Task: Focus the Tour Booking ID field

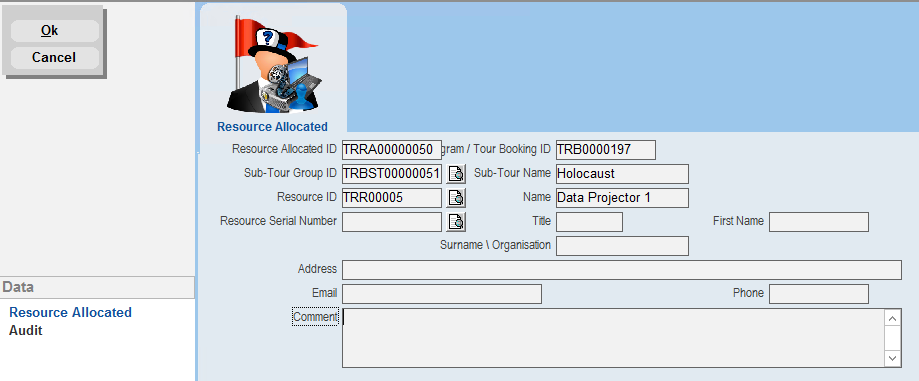Action: point(605,149)
